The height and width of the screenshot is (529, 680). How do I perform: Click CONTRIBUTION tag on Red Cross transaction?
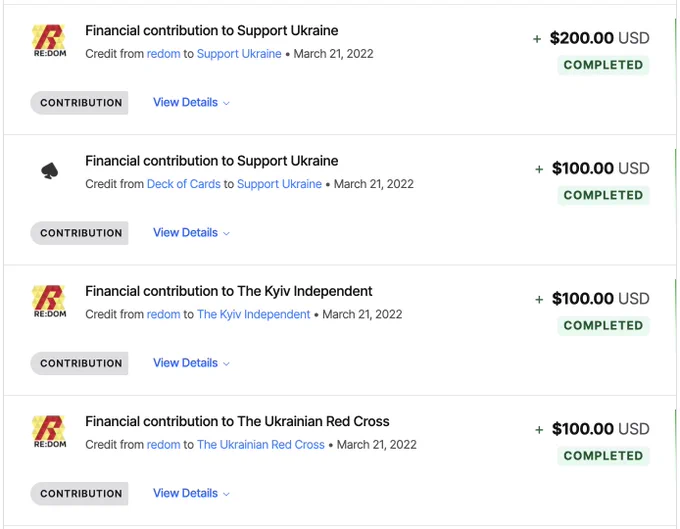pos(79,493)
